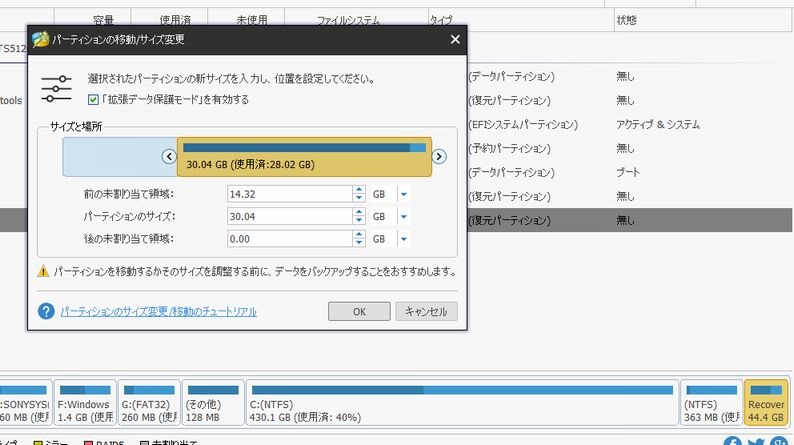Click the right resize handle arrow on partition bar
The width and height of the screenshot is (794, 445).
click(x=439, y=156)
